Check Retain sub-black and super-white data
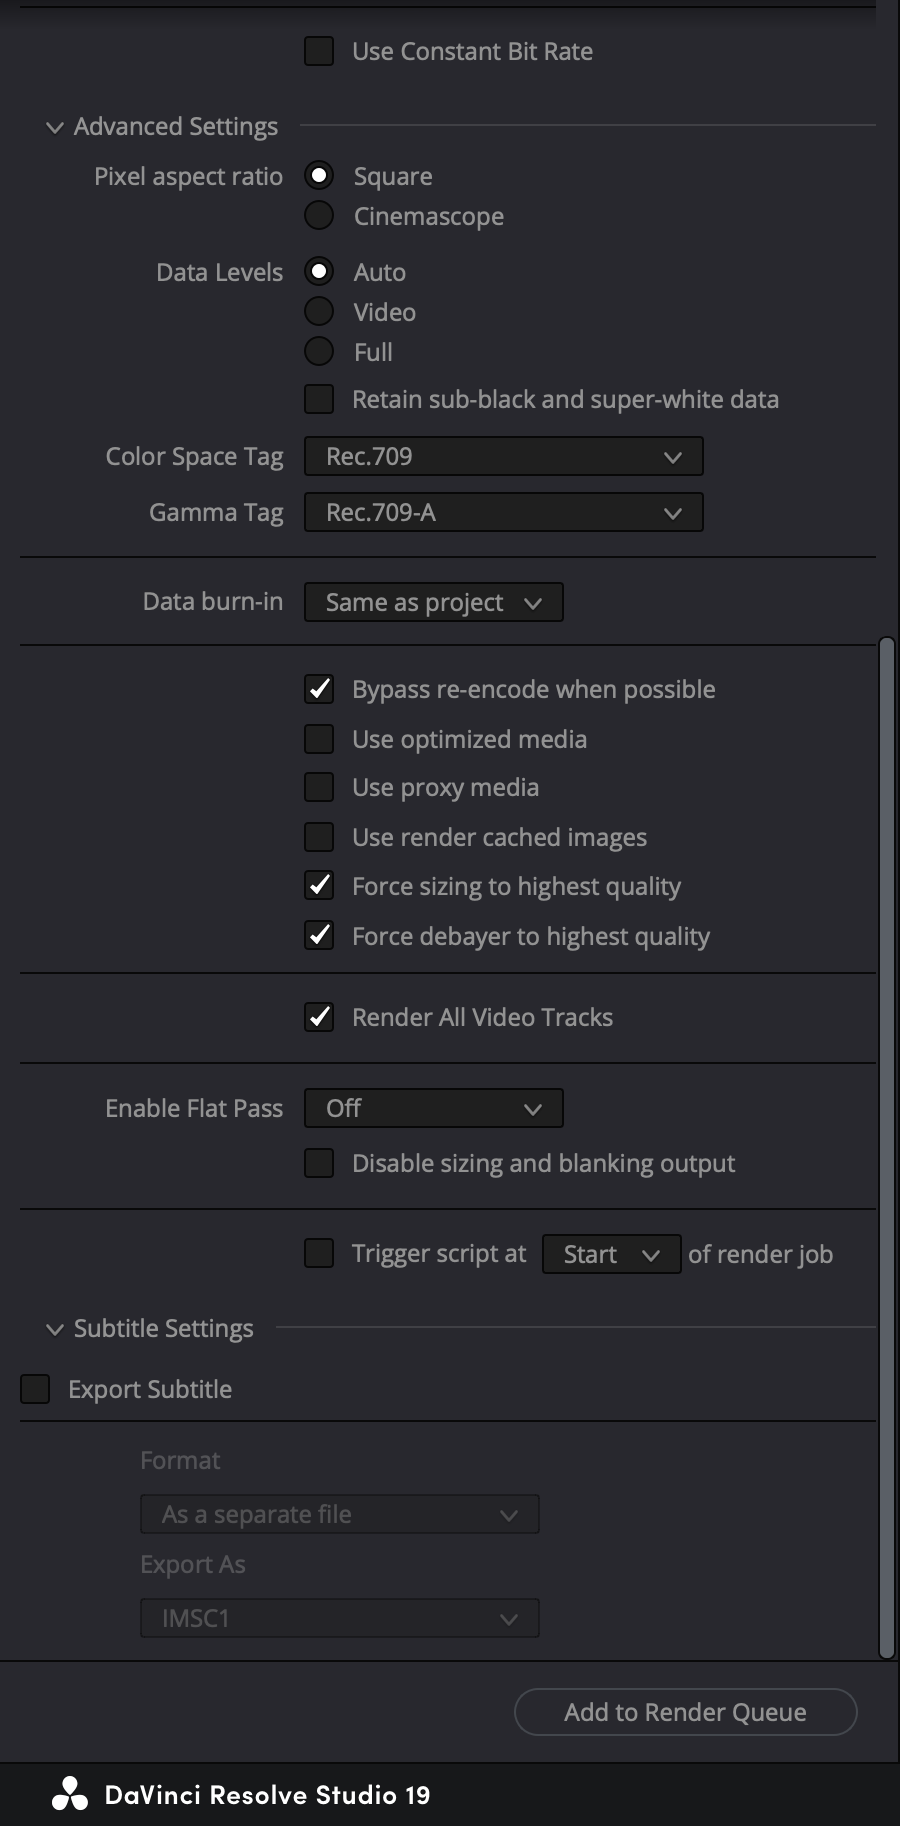The width and height of the screenshot is (900, 1826). coord(318,399)
